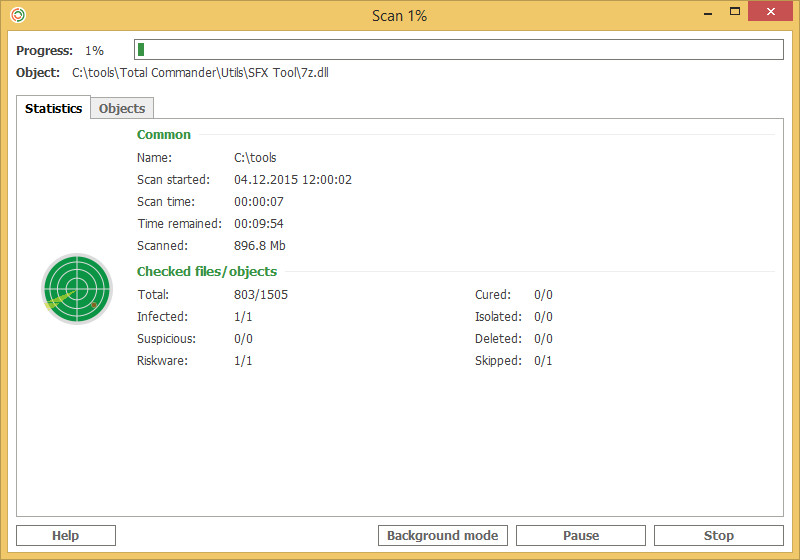The width and height of the screenshot is (800, 560).
Task: Click the Cured label
Action: pos(493,294)
